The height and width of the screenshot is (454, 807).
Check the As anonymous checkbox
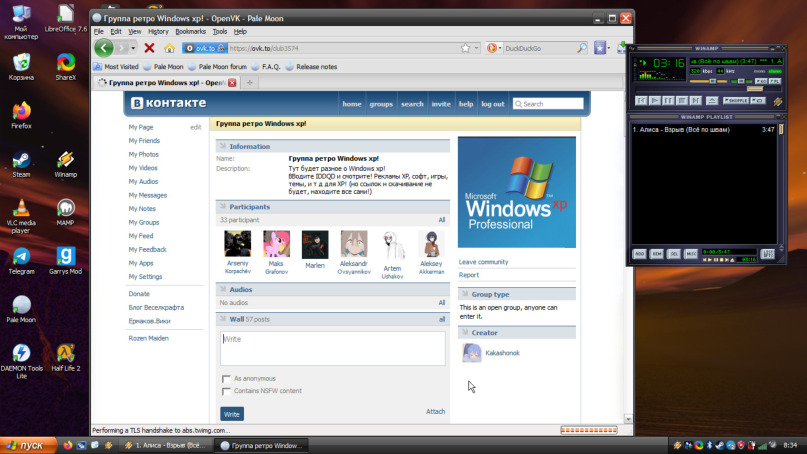tap(225, 379)
